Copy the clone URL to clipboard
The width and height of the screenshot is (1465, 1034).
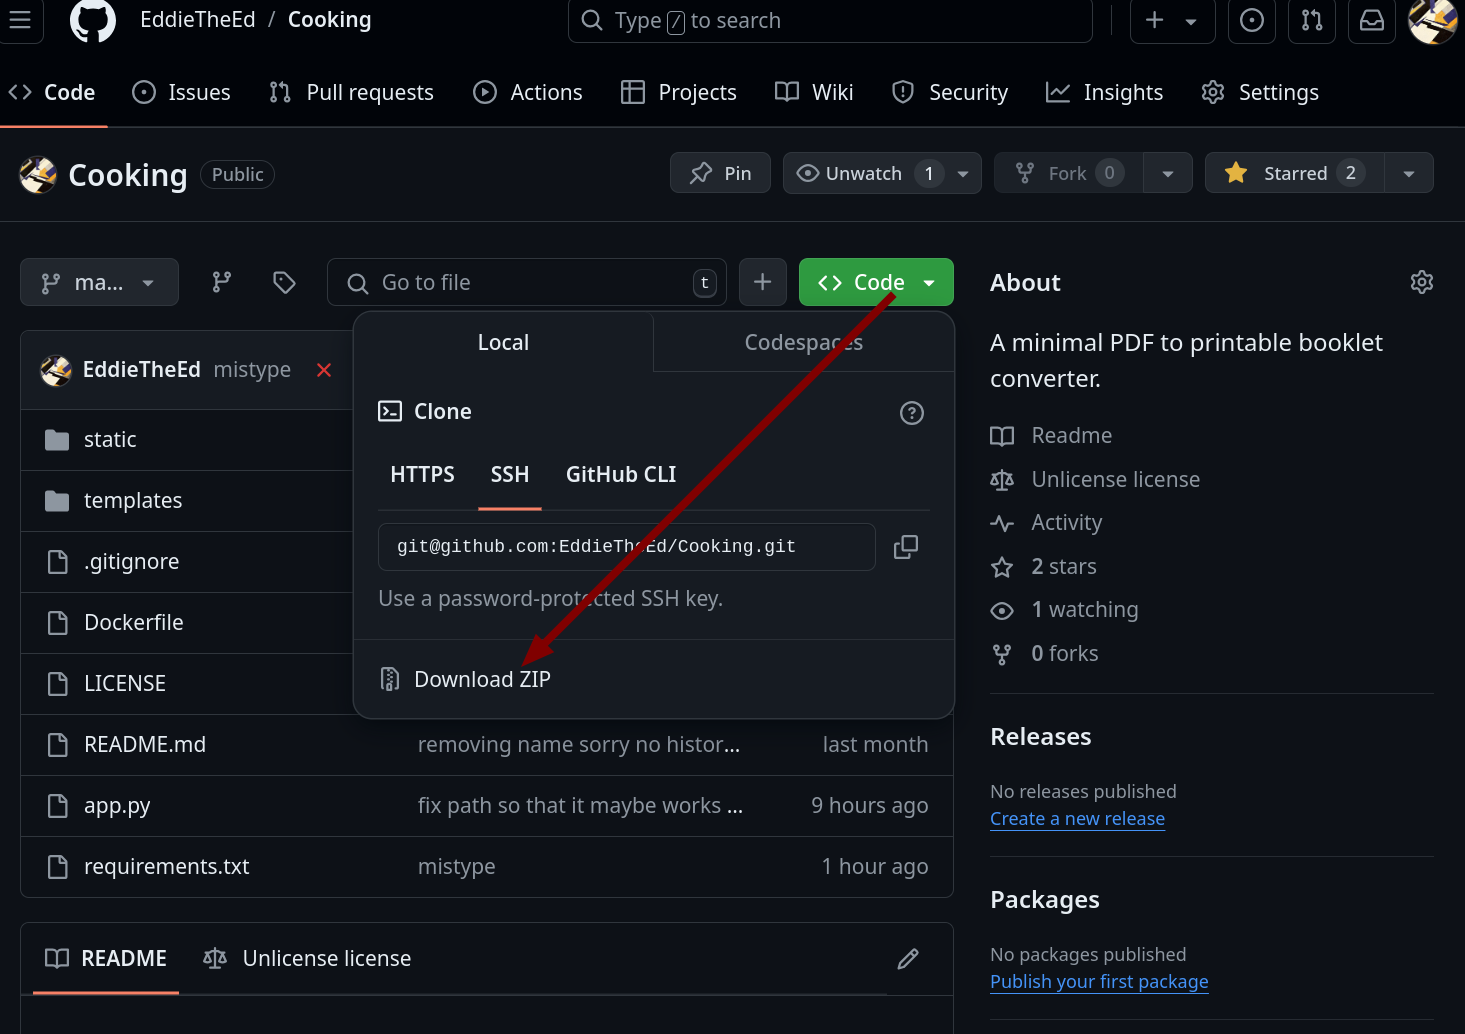coord(906,547)
